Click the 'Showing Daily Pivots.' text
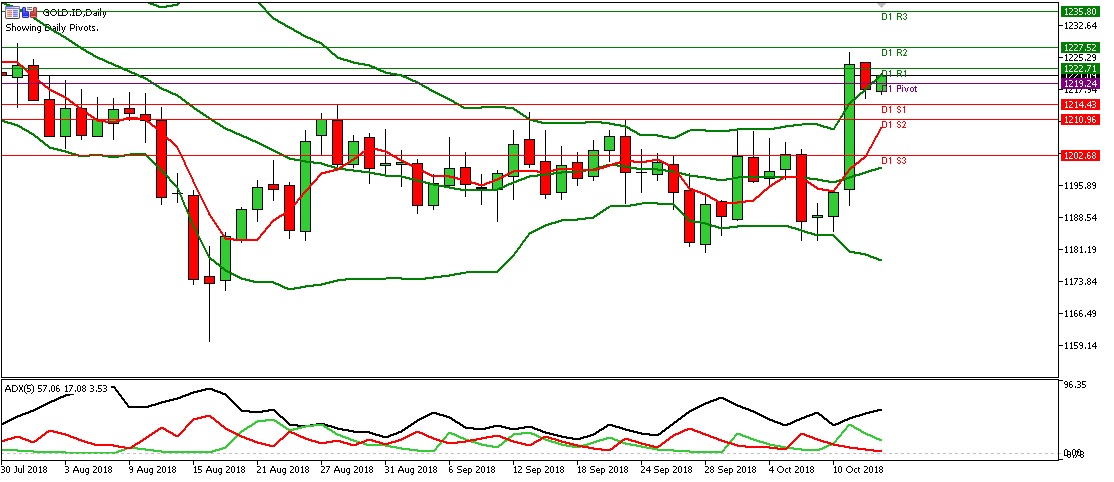This screenshot has width=1114, height=482. 52,28
